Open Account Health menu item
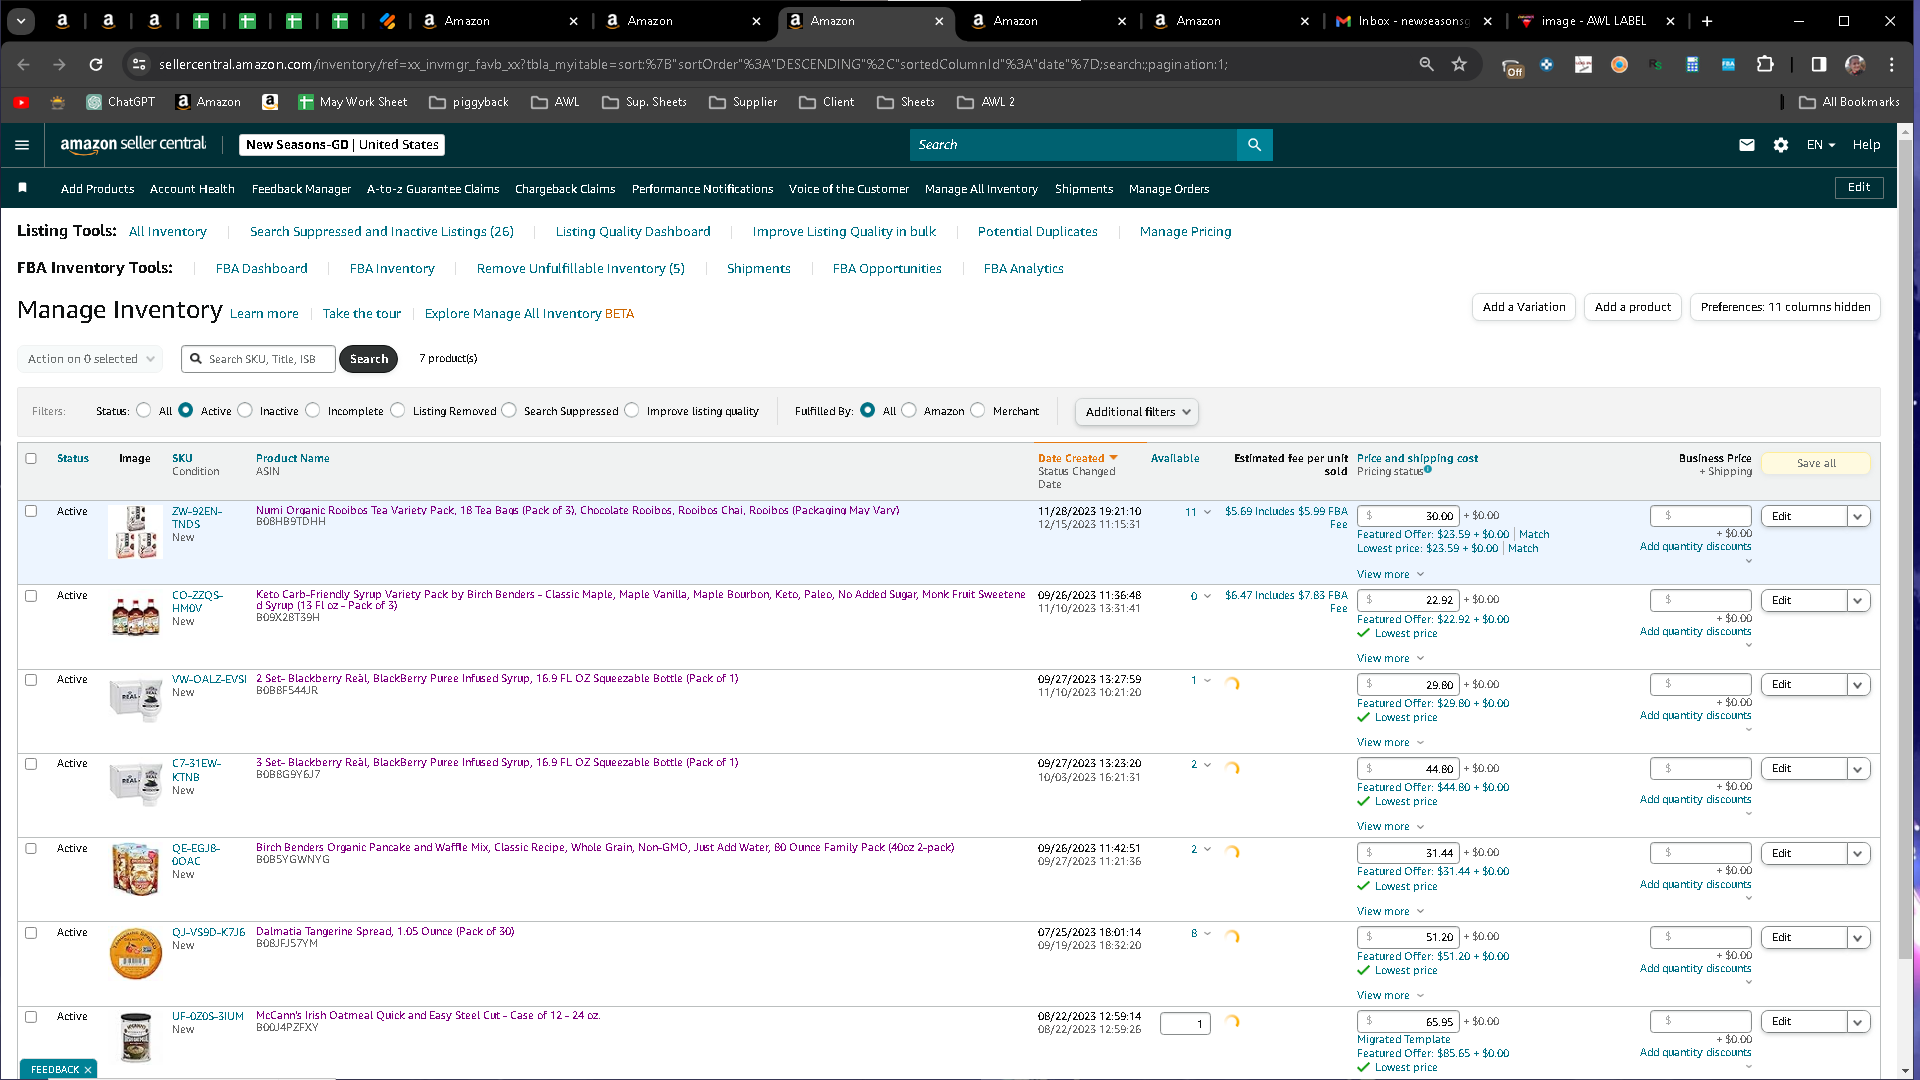Image resolution: width=1920 pixels, height=1080 pixels. coord(192,189)
